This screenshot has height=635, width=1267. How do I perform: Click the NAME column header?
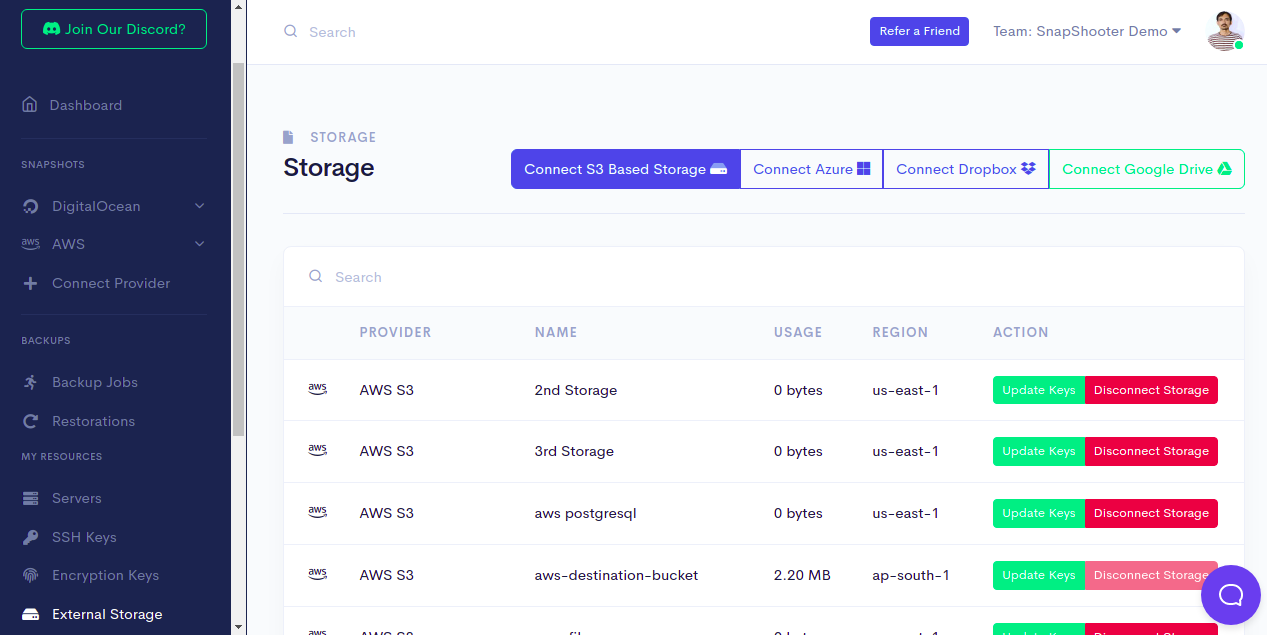pos(556,332)
